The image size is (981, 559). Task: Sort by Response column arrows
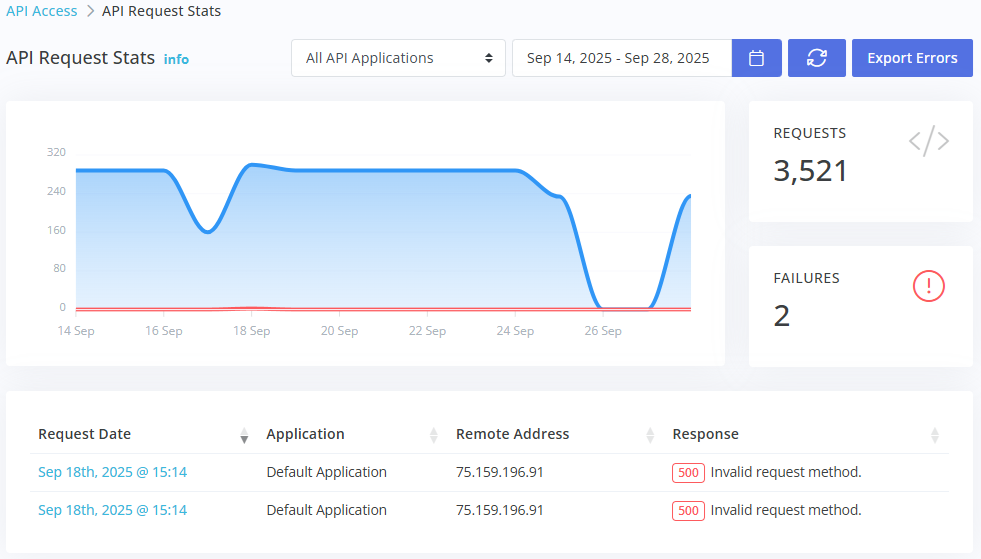point(935,435)
